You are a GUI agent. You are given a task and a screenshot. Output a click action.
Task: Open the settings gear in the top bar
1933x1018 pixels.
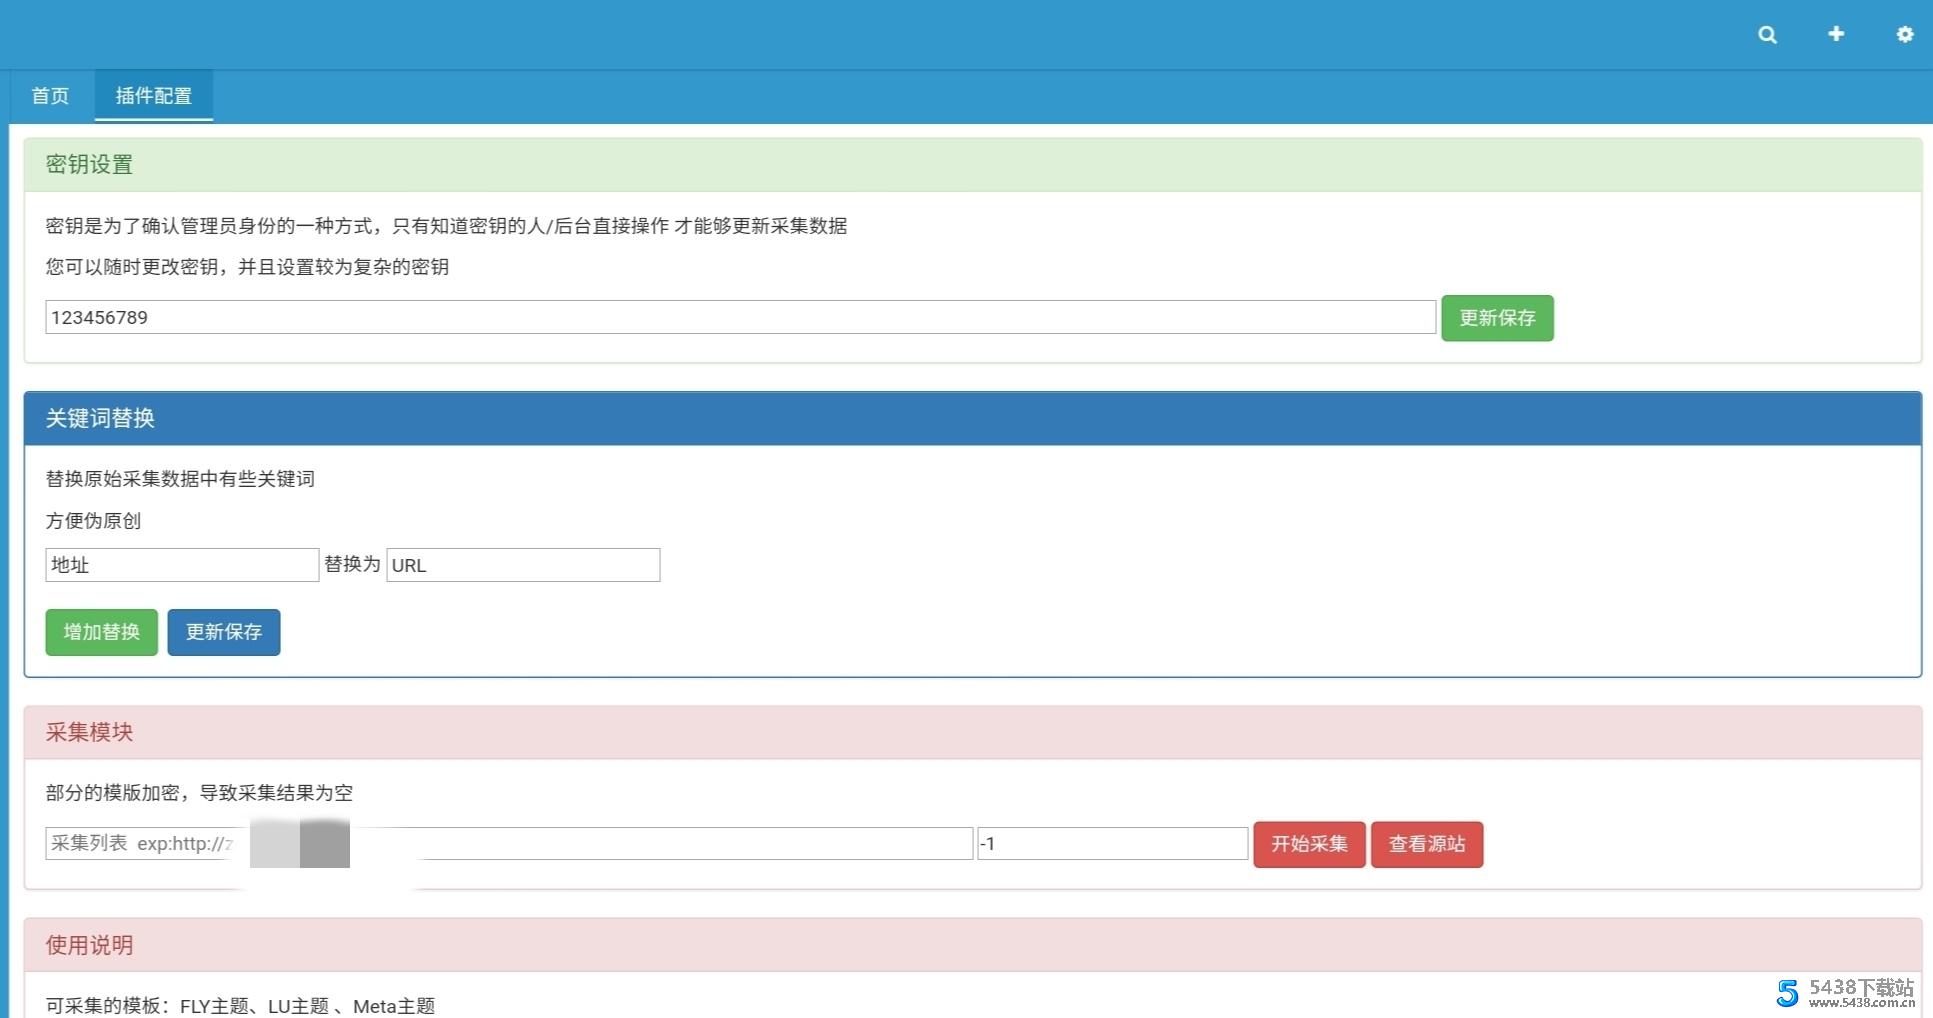pos(1903,33)
